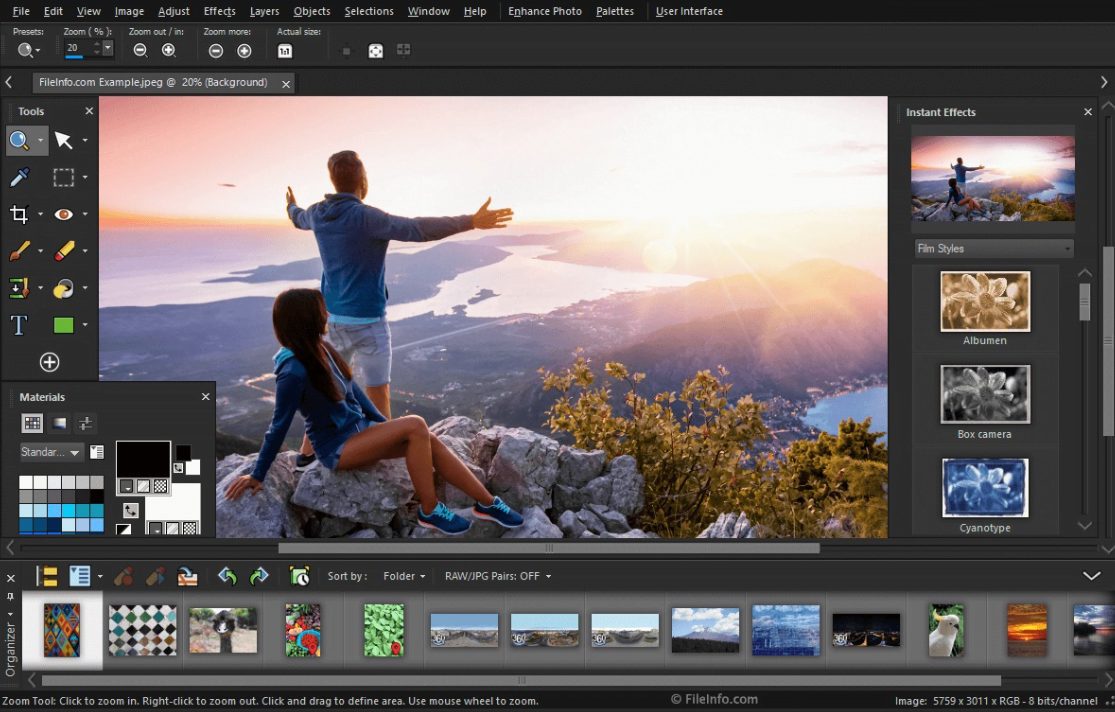Open the Adjust menu

pos(173,11)
